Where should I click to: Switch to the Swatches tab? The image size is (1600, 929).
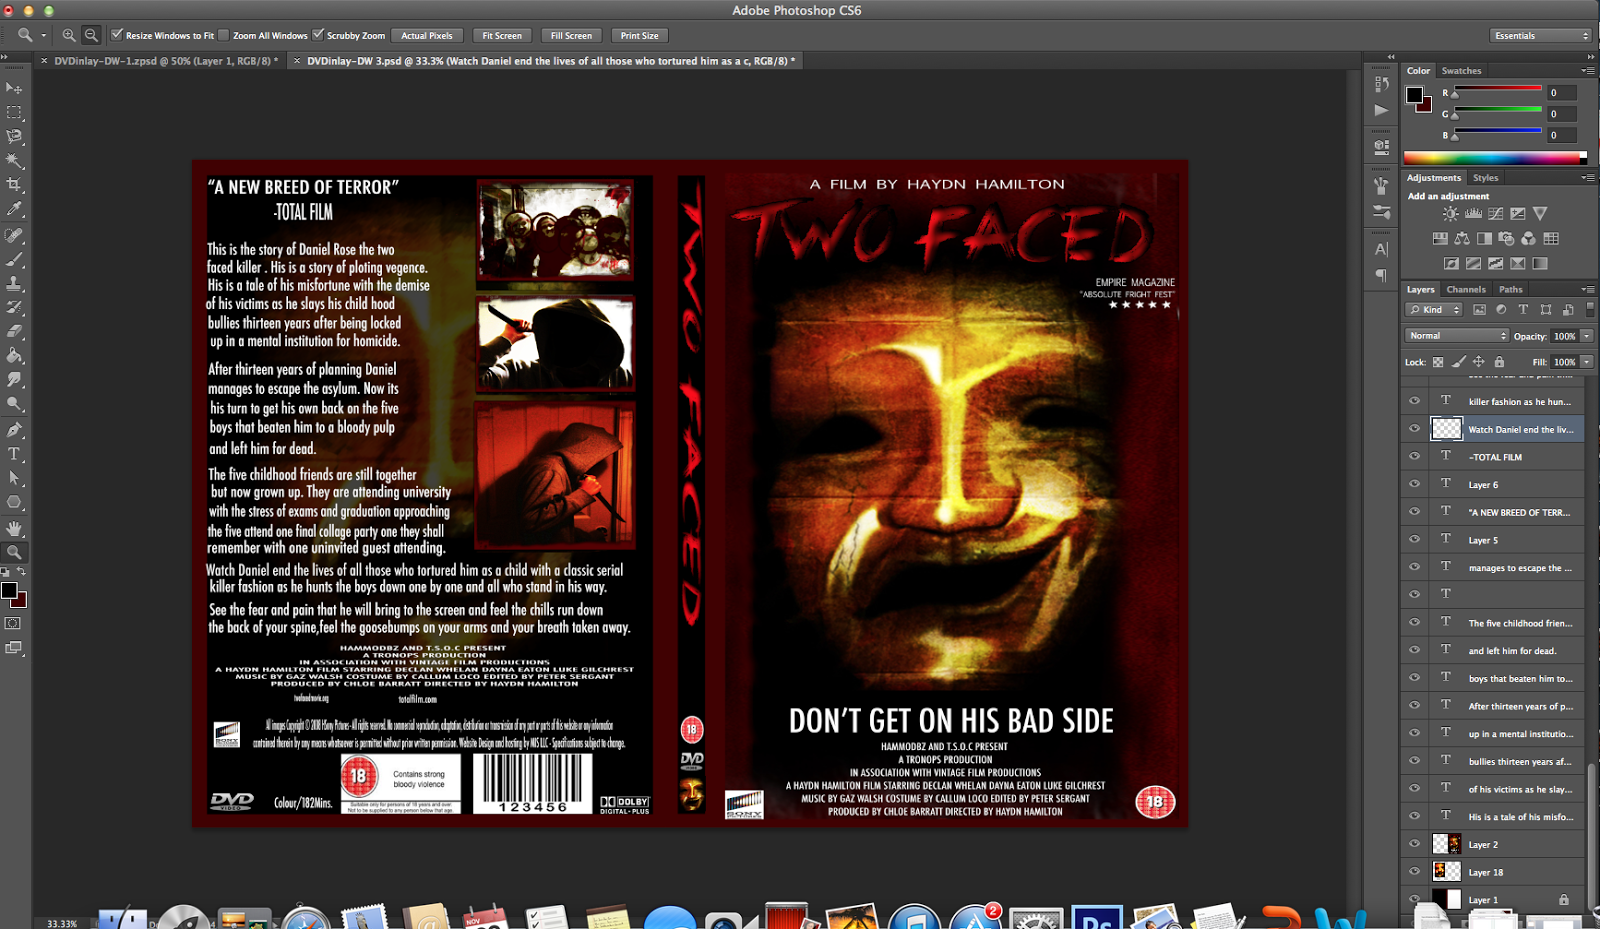[x=1461, y=70]
